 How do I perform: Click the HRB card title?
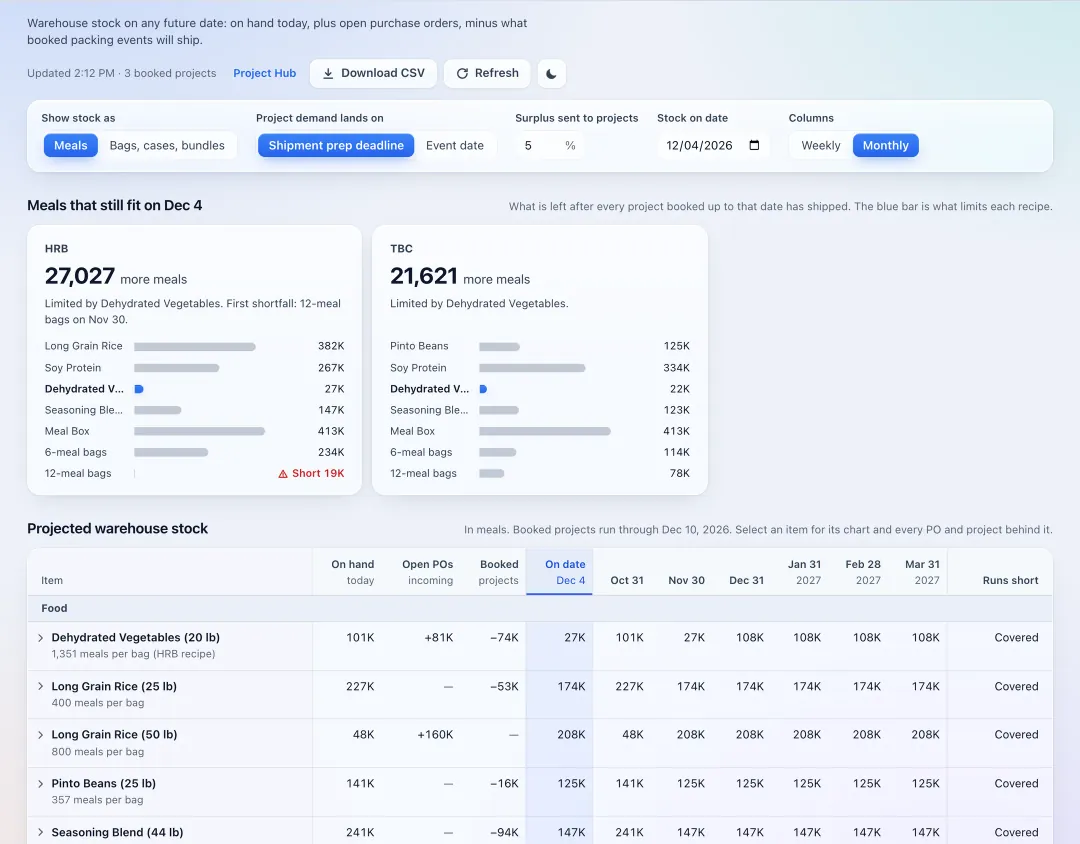(56, 249)
